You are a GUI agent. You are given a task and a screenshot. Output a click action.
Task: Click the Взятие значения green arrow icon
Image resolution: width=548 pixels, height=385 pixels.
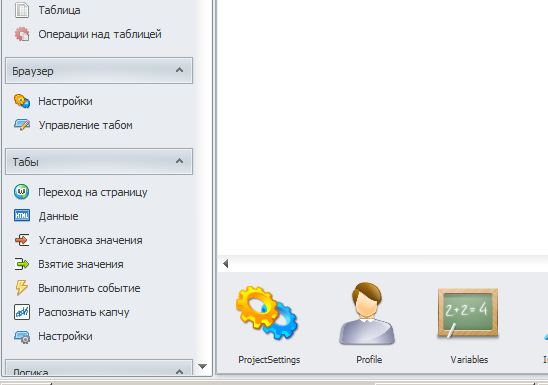[22, 264]
